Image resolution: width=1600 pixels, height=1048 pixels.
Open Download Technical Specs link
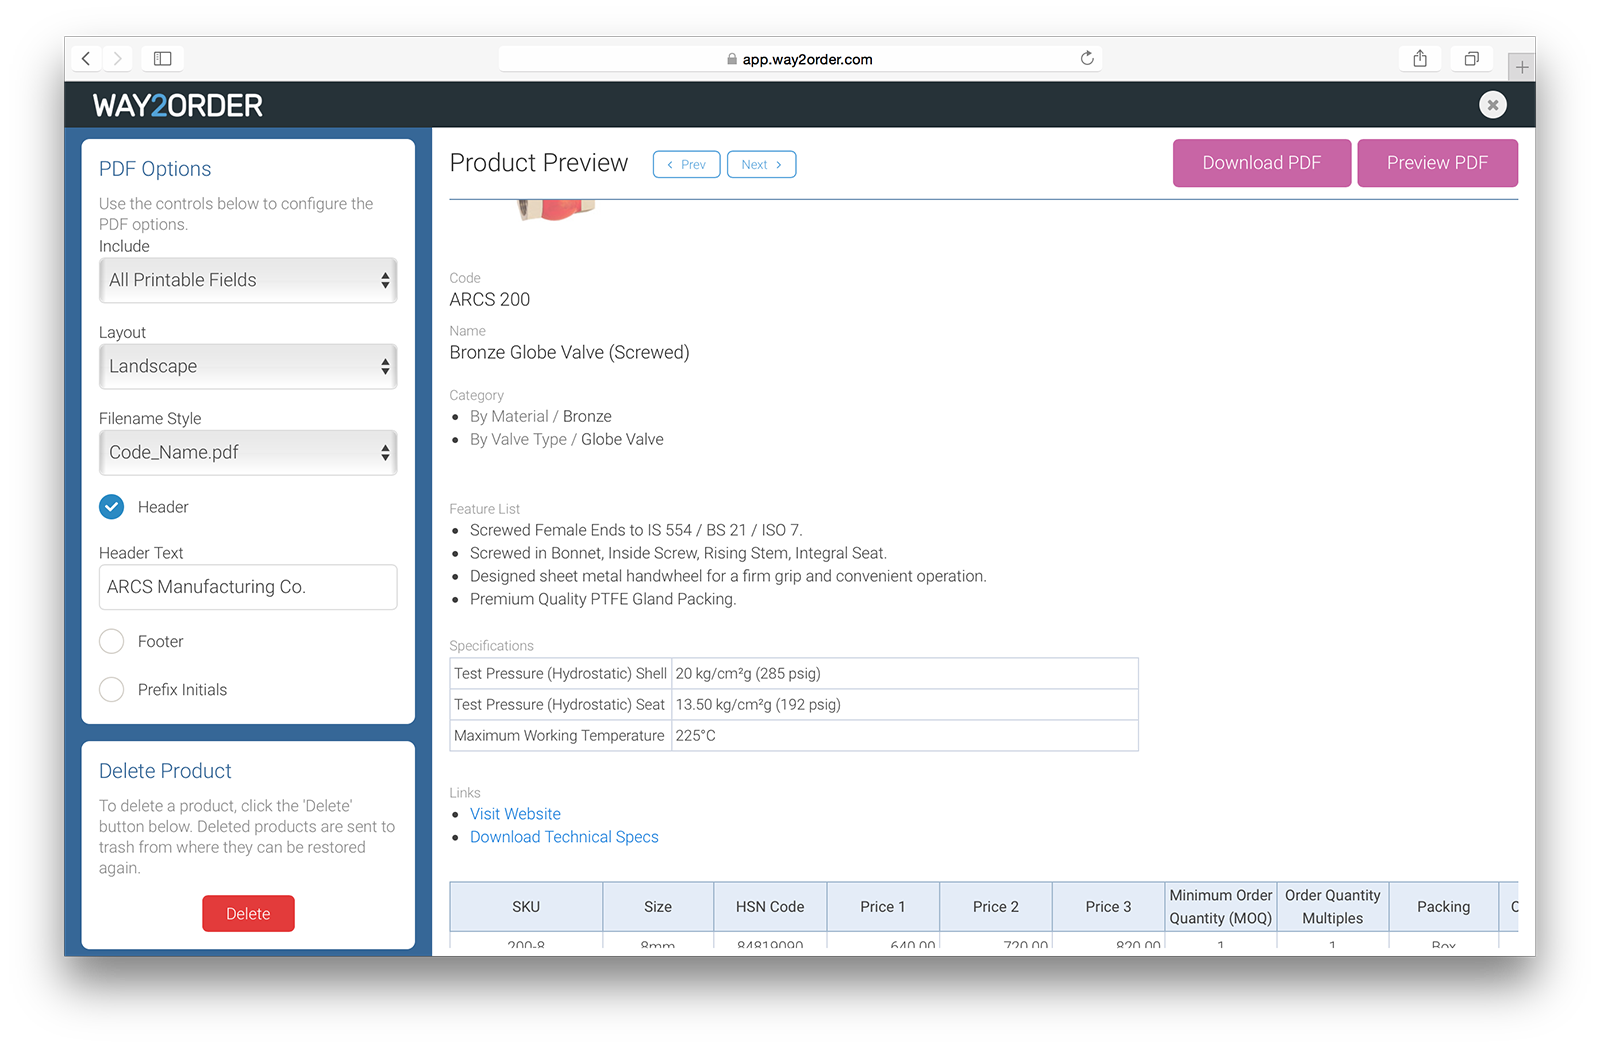point(564,837)
